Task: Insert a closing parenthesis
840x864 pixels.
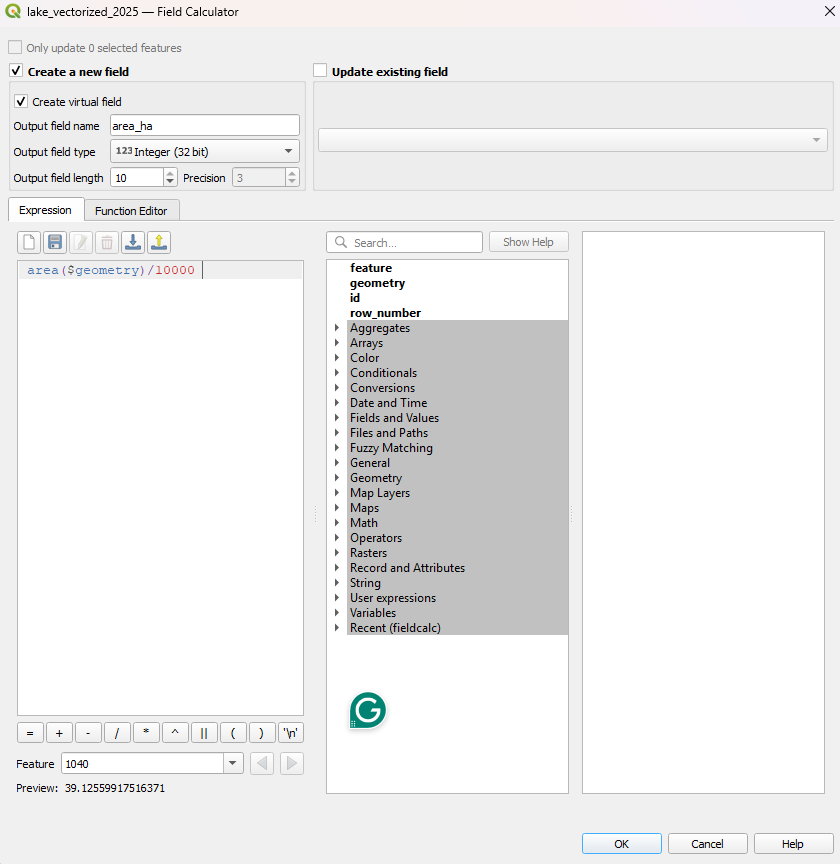Action: pos(262,733)
